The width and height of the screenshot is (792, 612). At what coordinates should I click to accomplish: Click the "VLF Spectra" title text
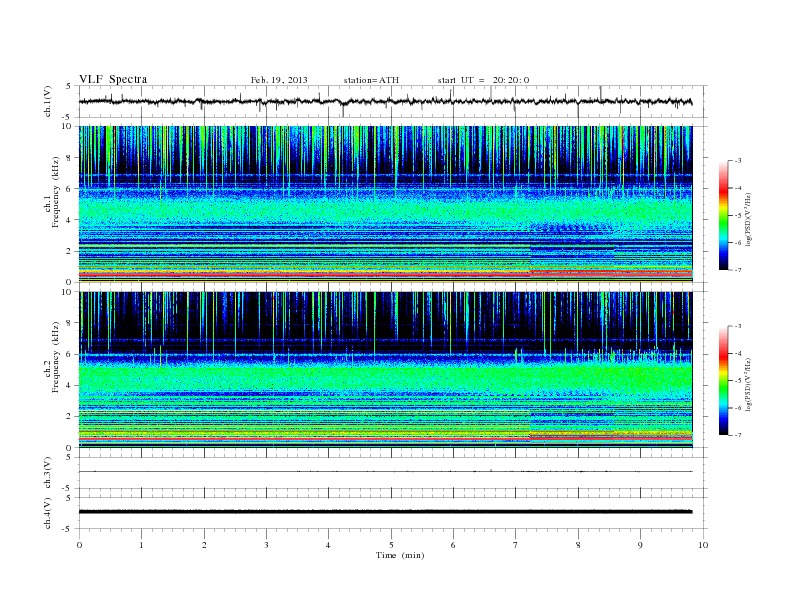(113, 79)
